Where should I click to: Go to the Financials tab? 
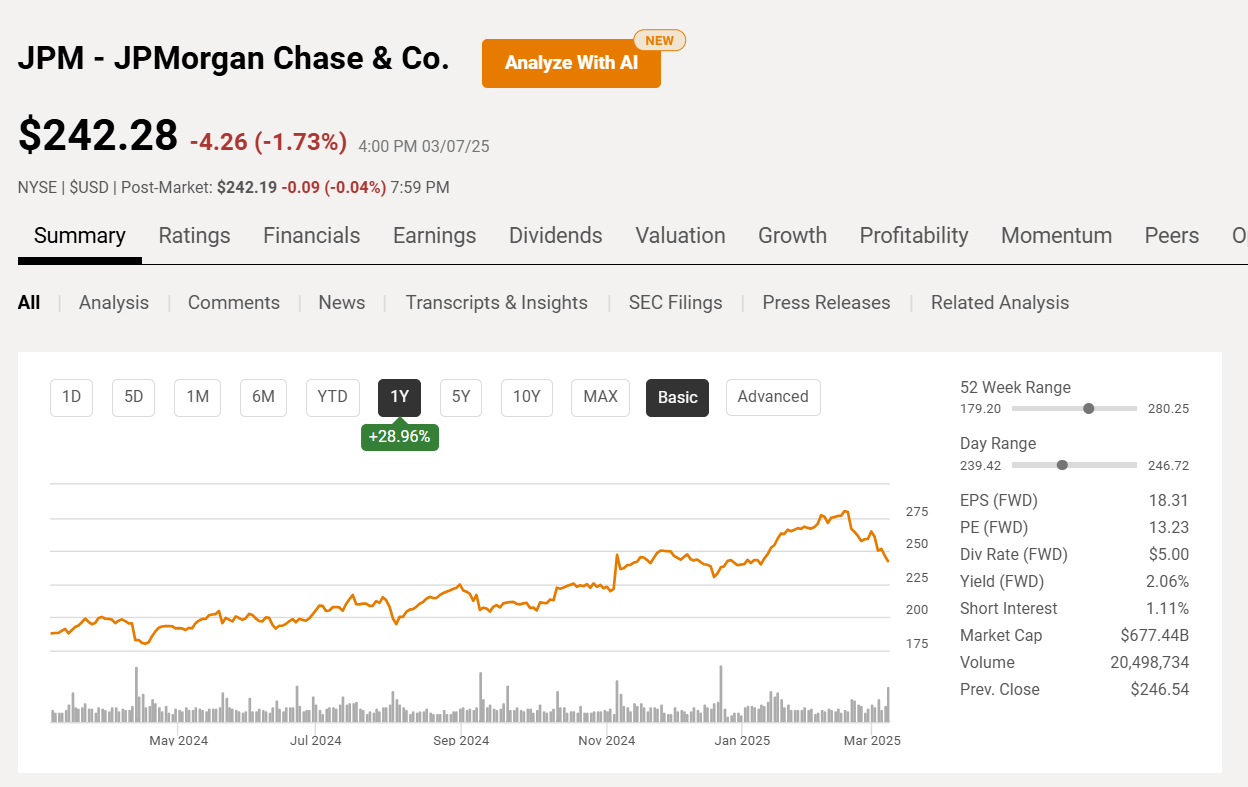[311, 235]
